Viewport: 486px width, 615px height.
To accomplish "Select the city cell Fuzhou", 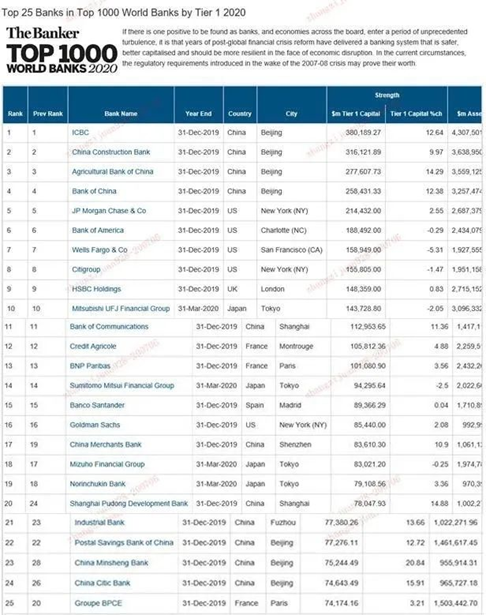I will point(283,523).
